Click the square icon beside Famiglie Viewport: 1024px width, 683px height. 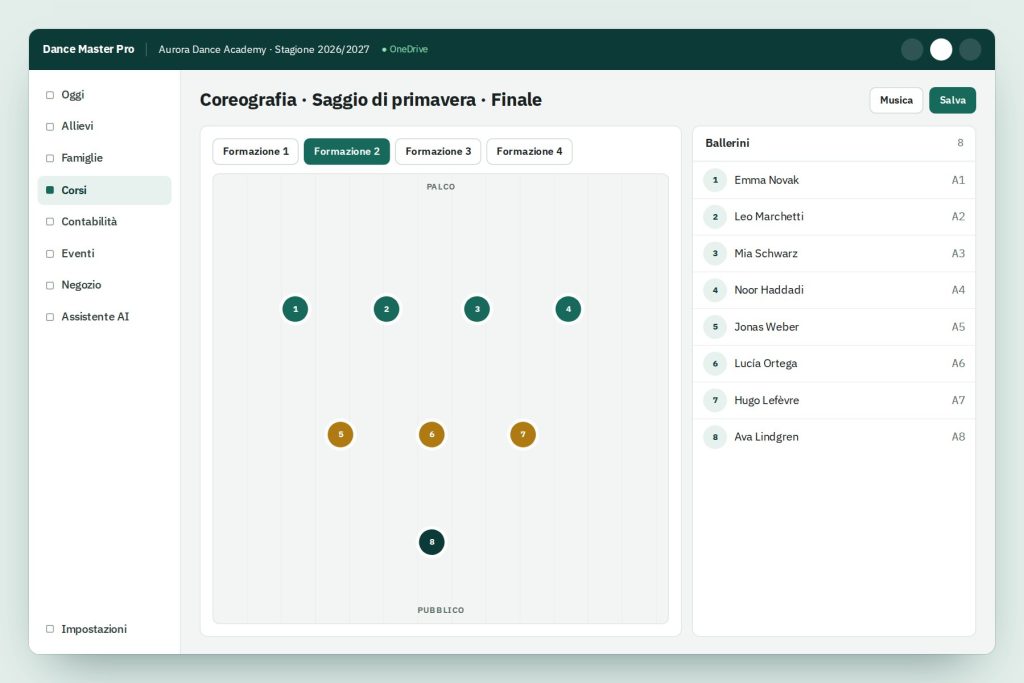point(50,158)
